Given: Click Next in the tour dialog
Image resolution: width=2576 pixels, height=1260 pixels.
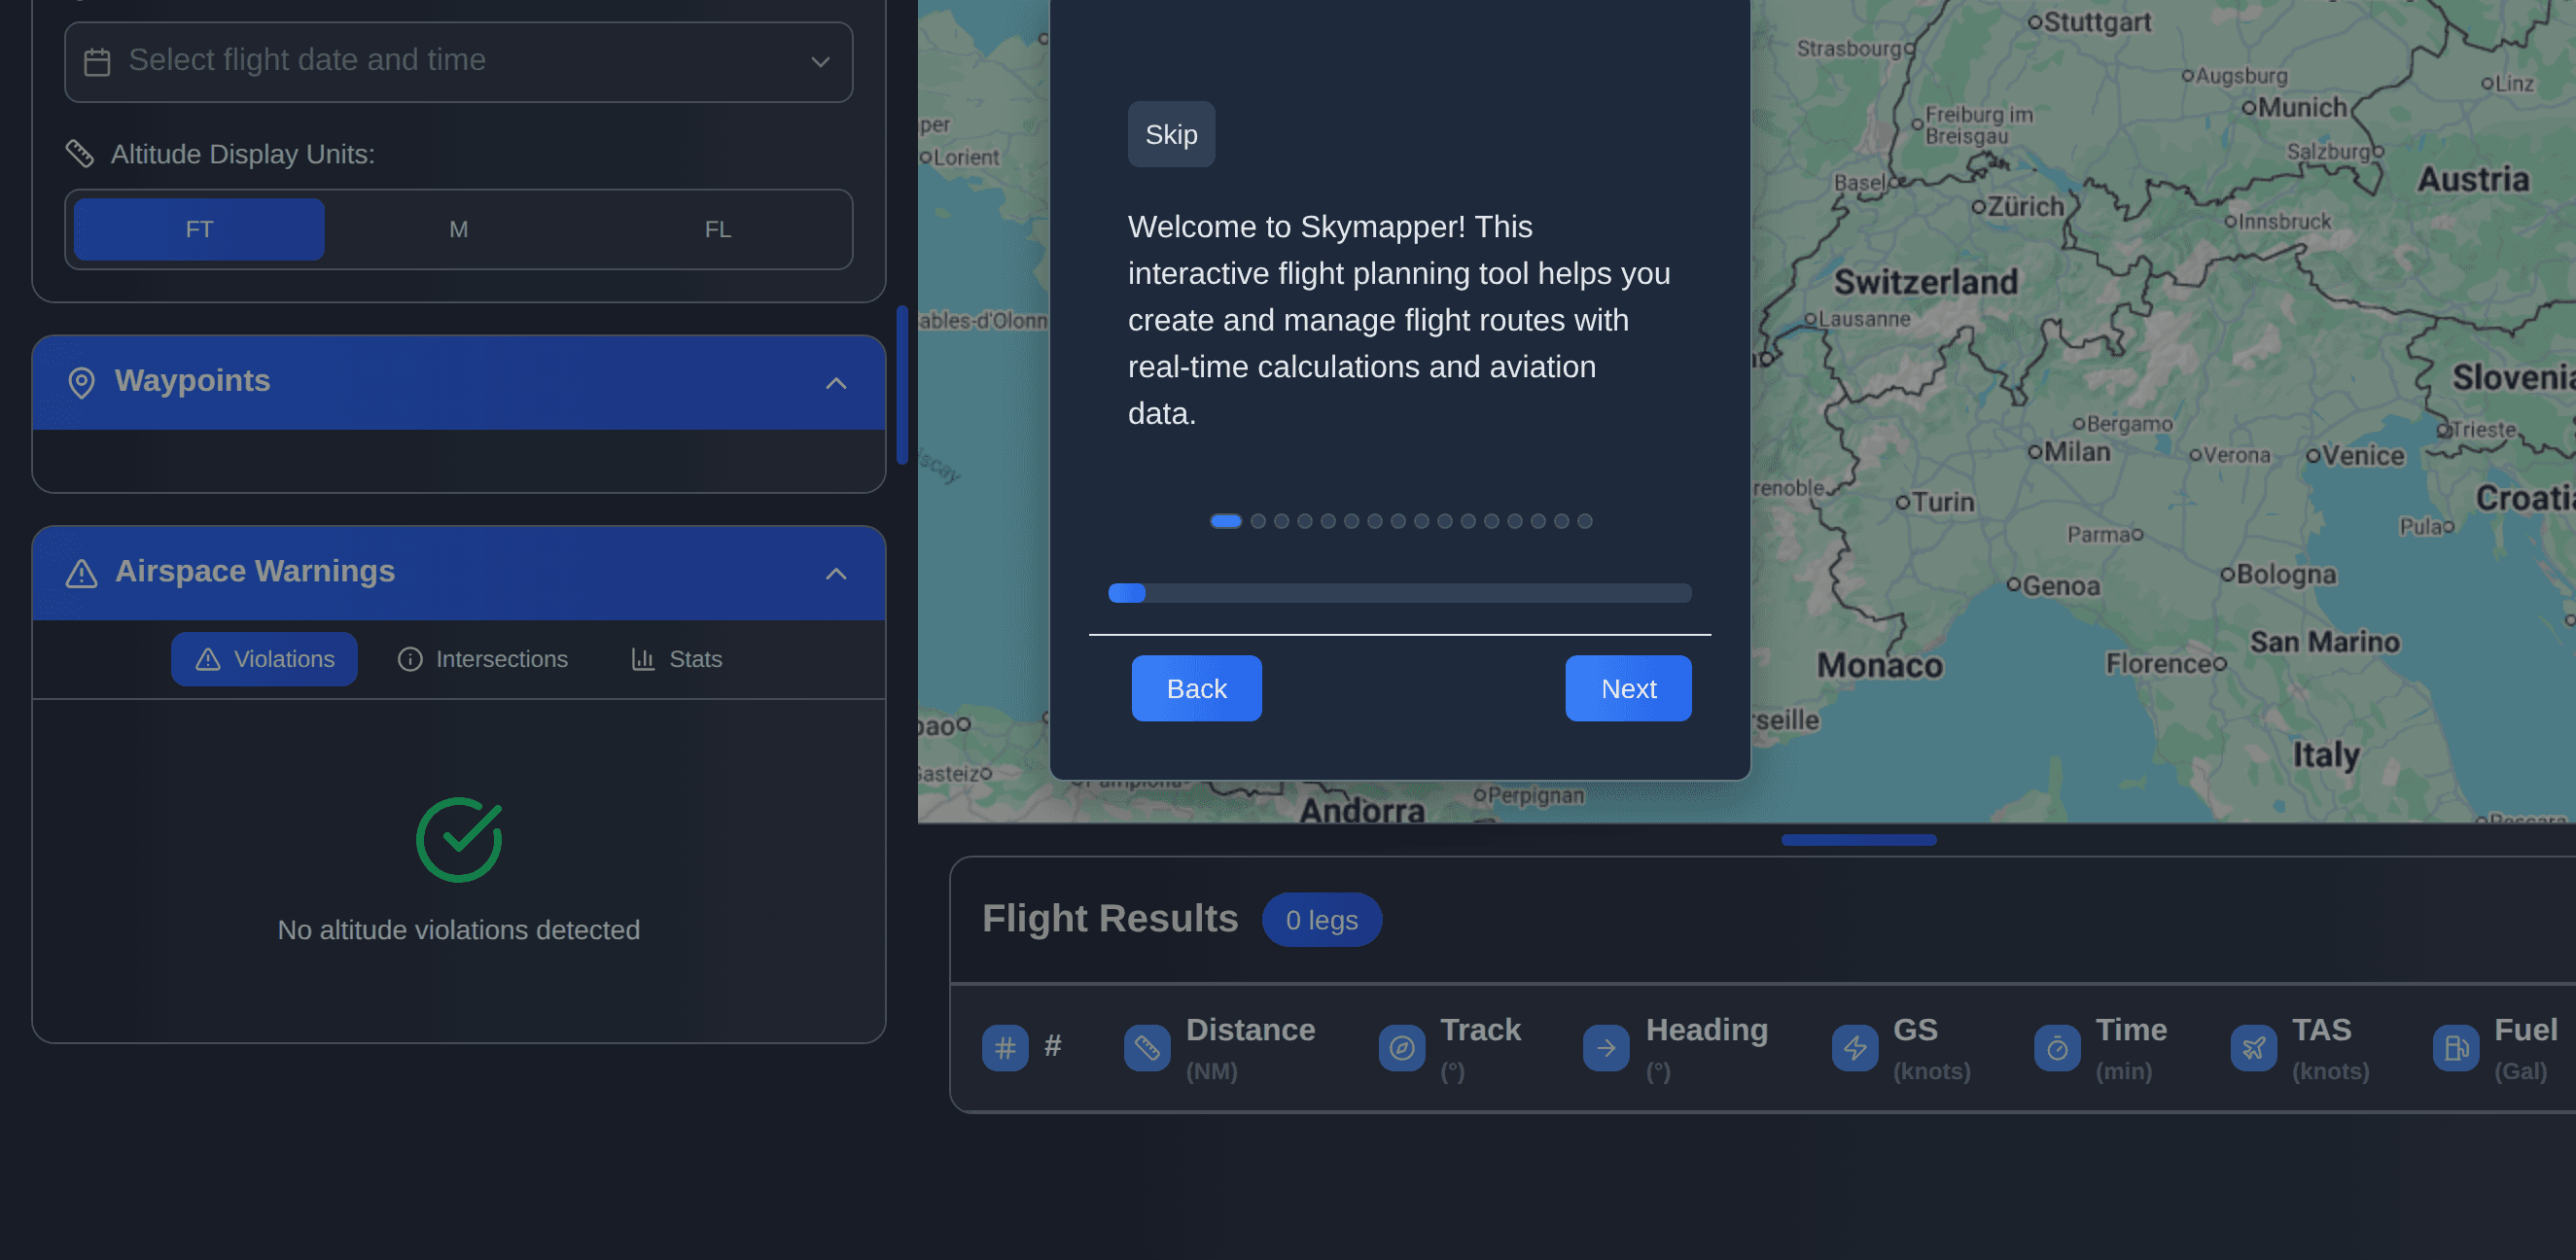Looking at the screenshot, I should click(1628, 688).
